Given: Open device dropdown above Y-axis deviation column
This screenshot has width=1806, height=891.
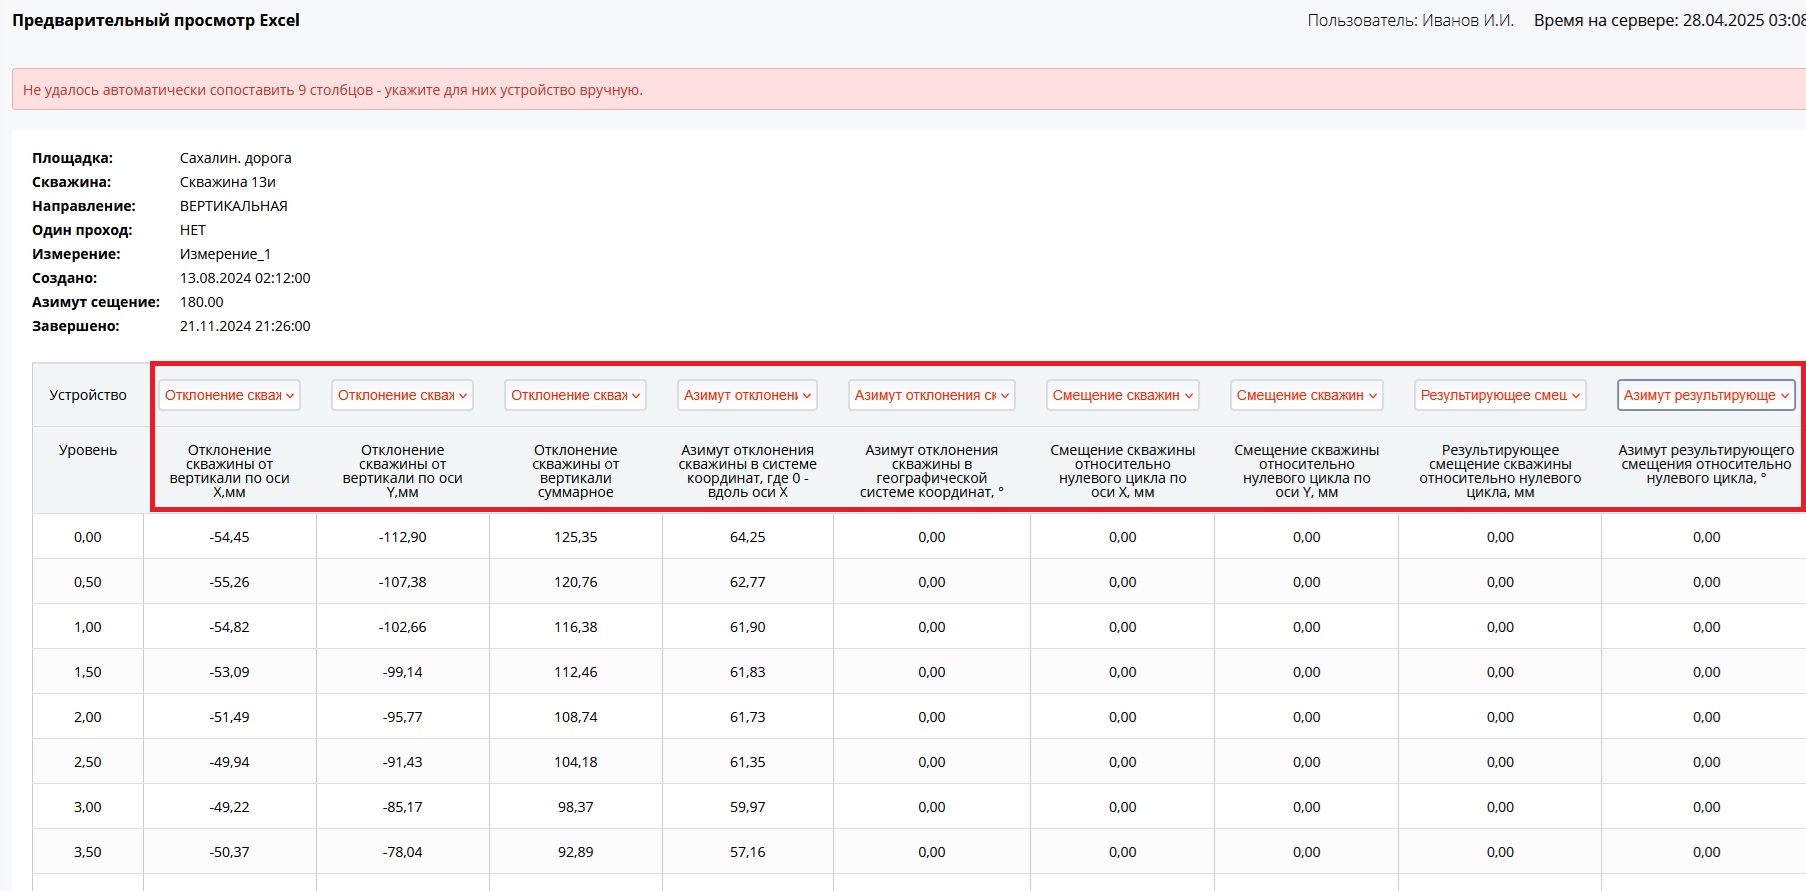Looking at the screenshot, I should click(x=402, y=395).
